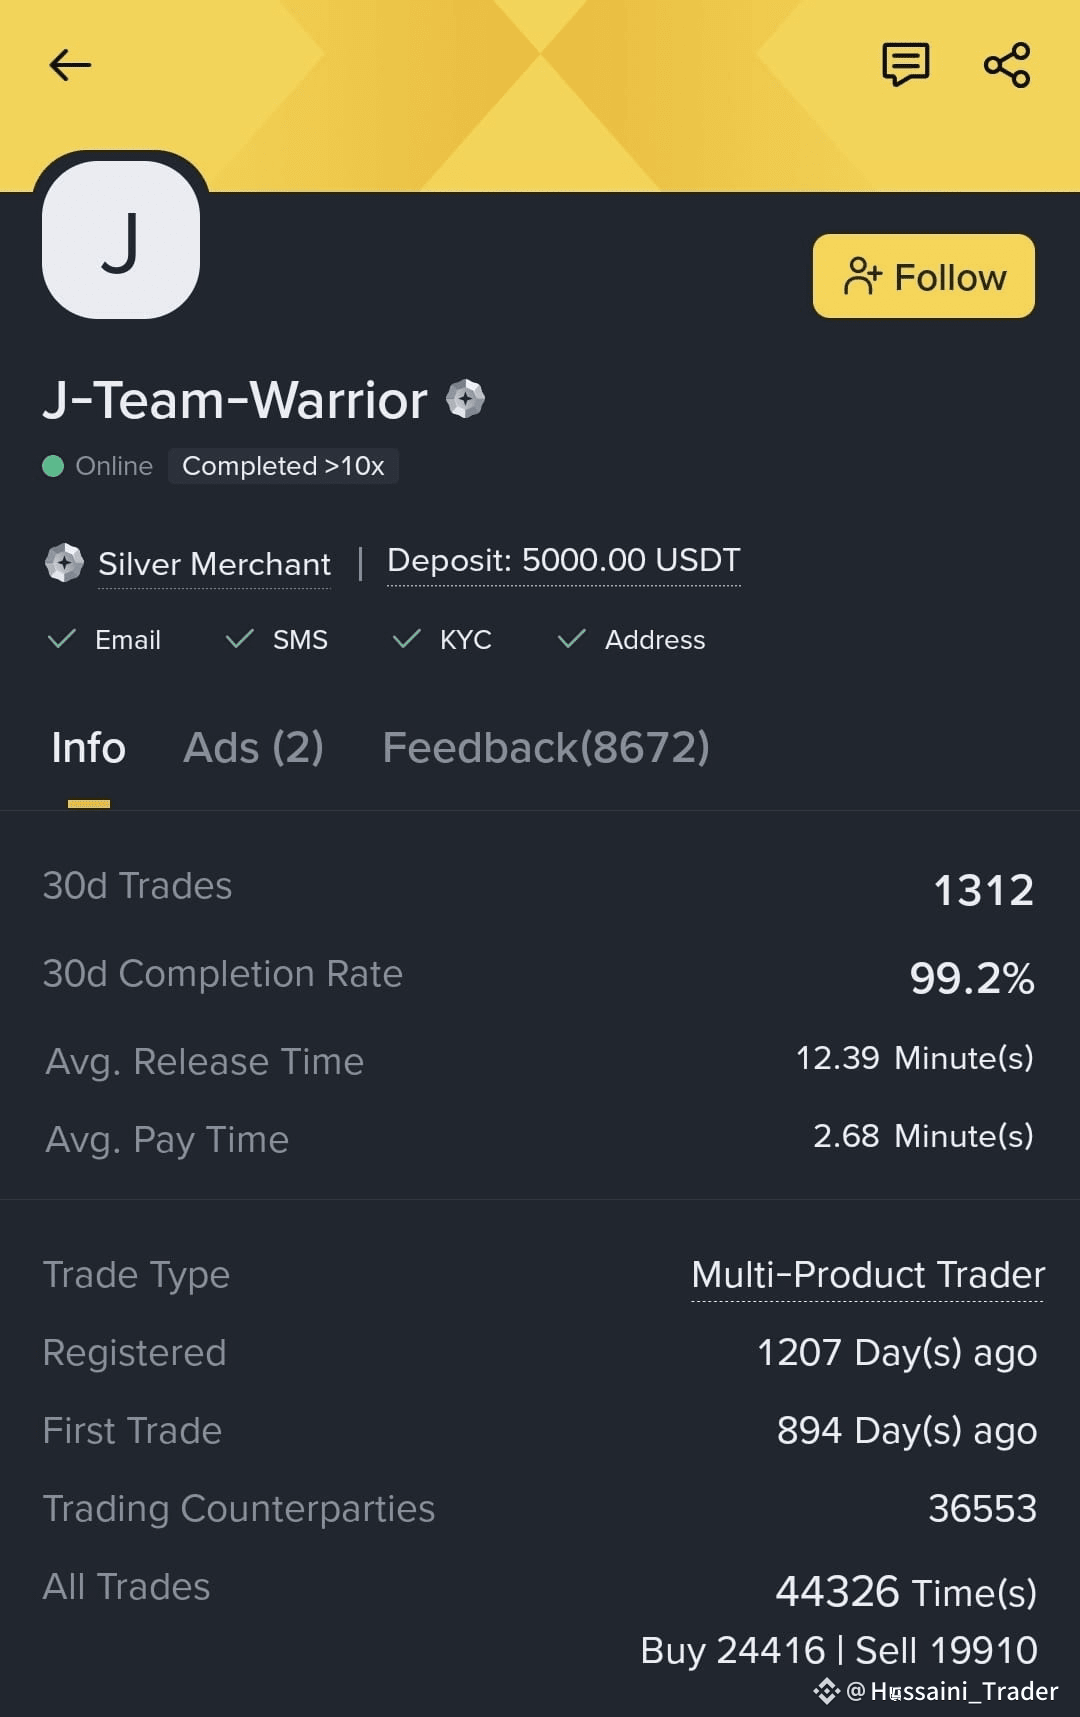Tap the SMS verified checkmark
The height and width of the screenshot is (1717, 1080).
[240, 639]
